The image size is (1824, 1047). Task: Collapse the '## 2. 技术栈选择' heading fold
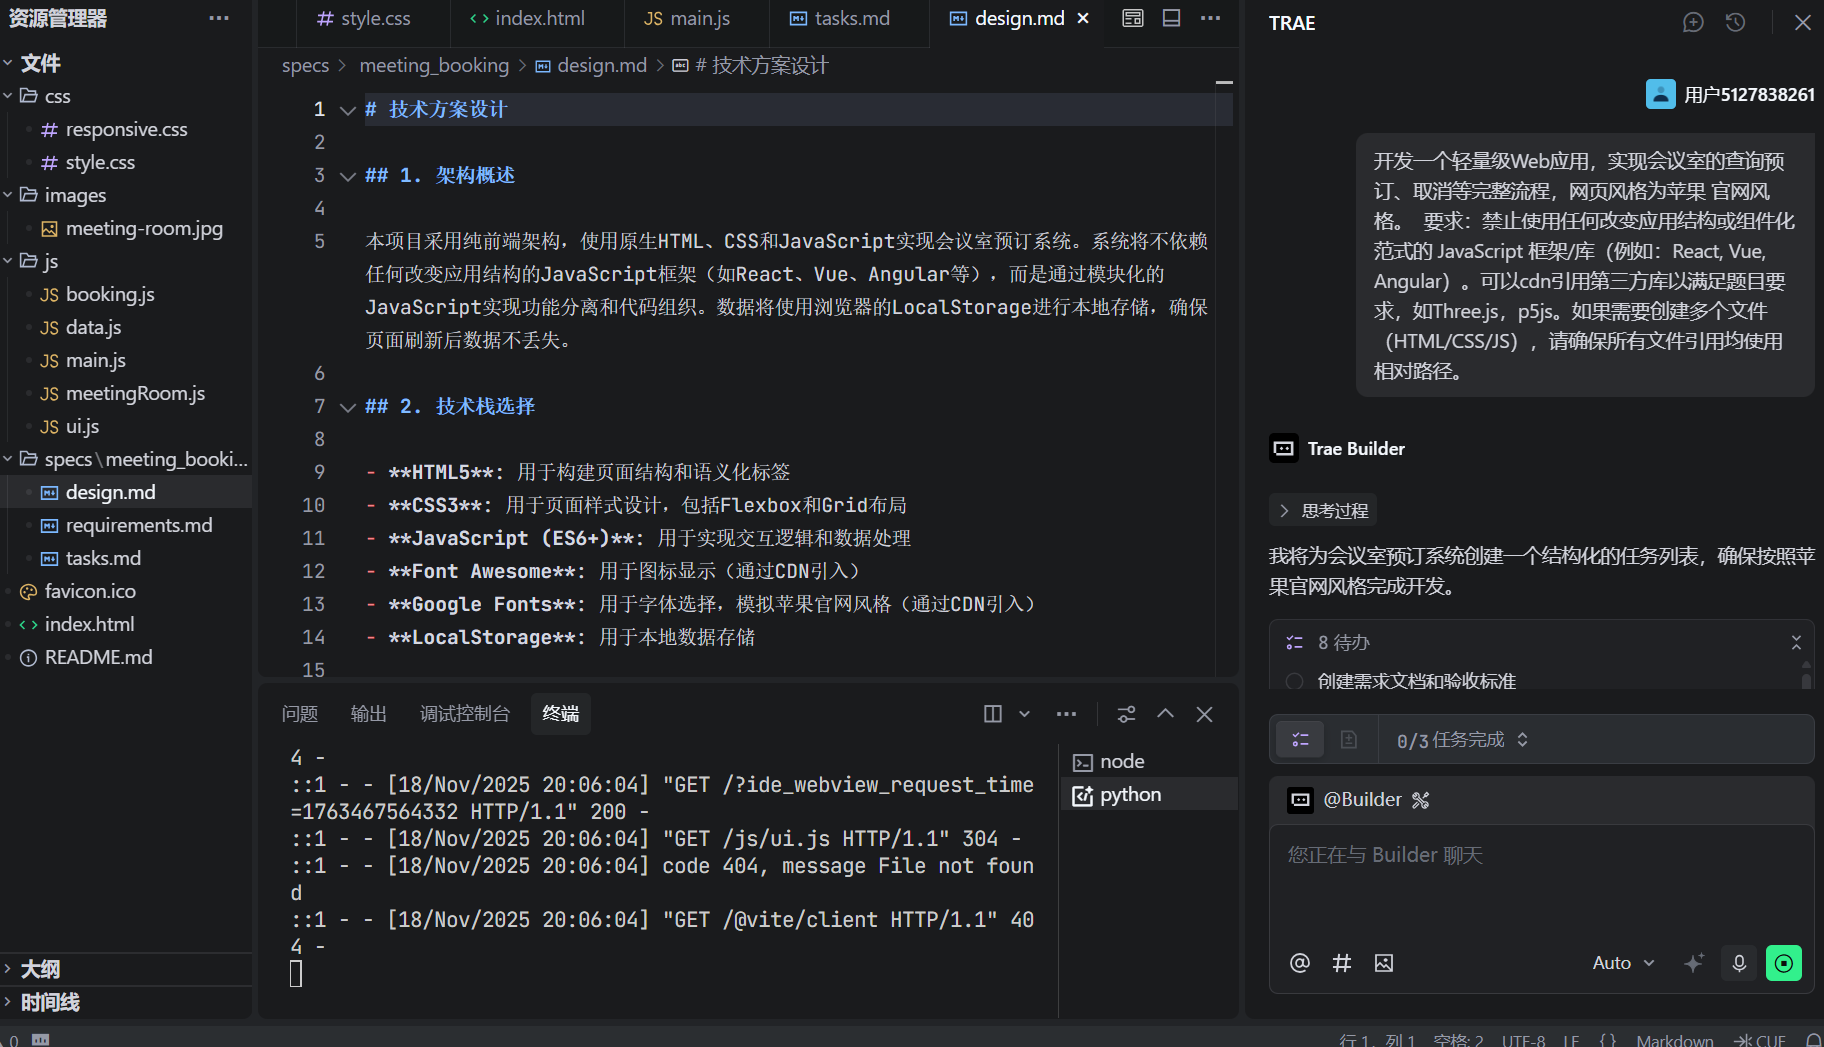pyautogui.click(x=348, y=407)
